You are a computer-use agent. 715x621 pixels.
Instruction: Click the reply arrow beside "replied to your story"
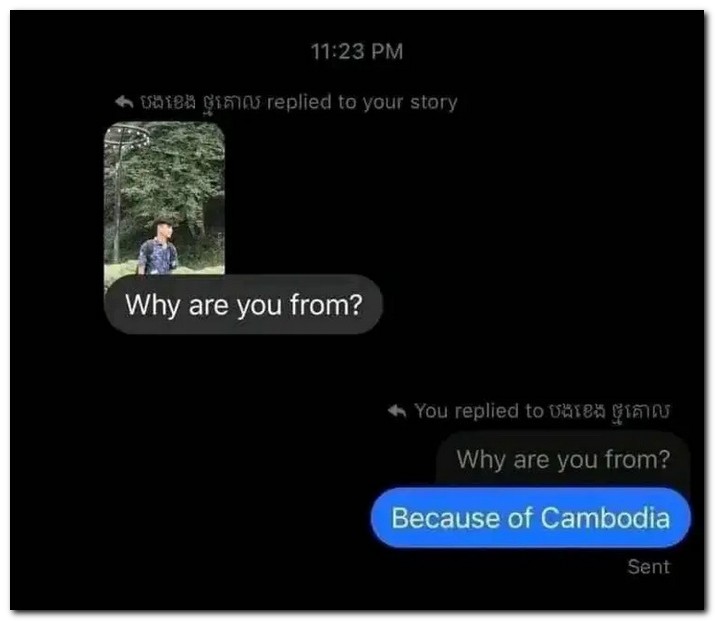pos(124,102)
